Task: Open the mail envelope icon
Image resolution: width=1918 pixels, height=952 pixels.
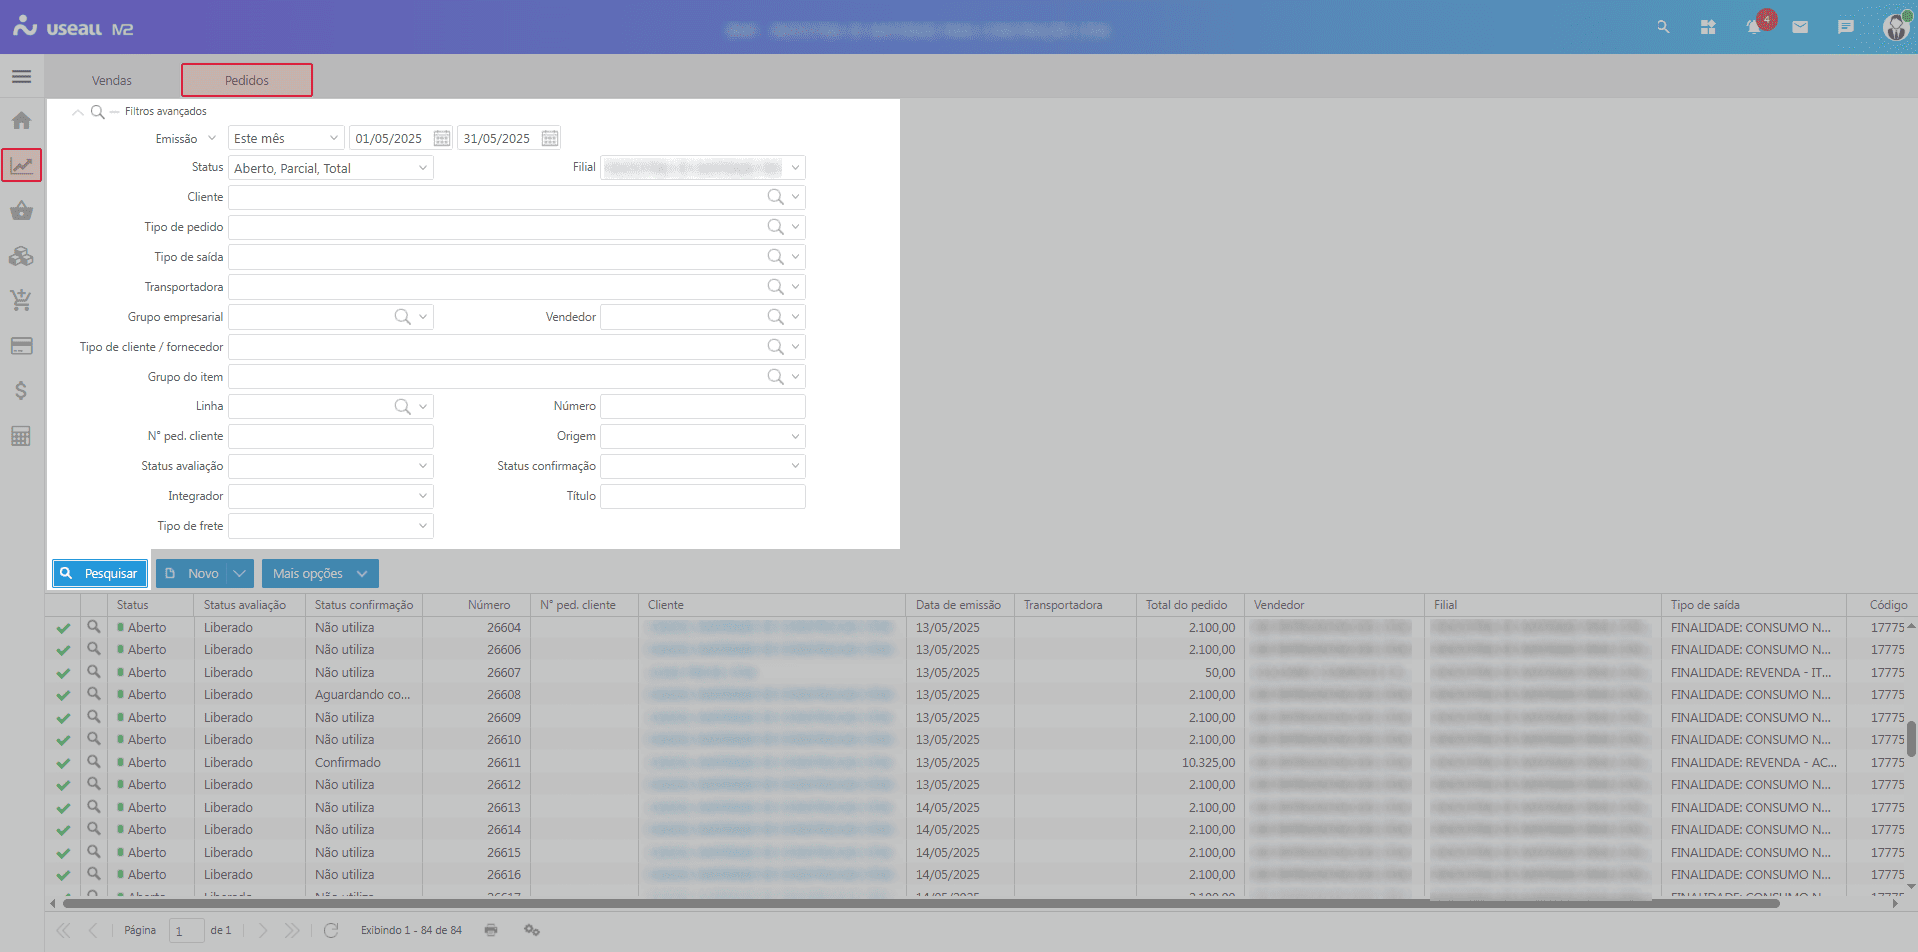Action: (1800, 28)
